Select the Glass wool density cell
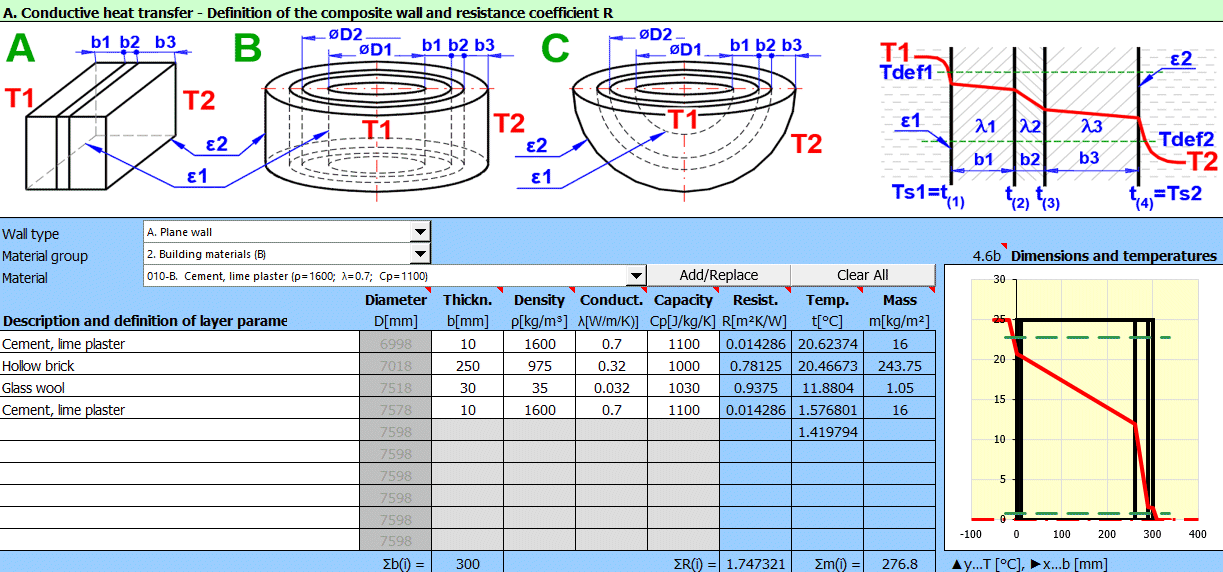The height and width of the screenshot is (572, 1223). pos(539,388)
